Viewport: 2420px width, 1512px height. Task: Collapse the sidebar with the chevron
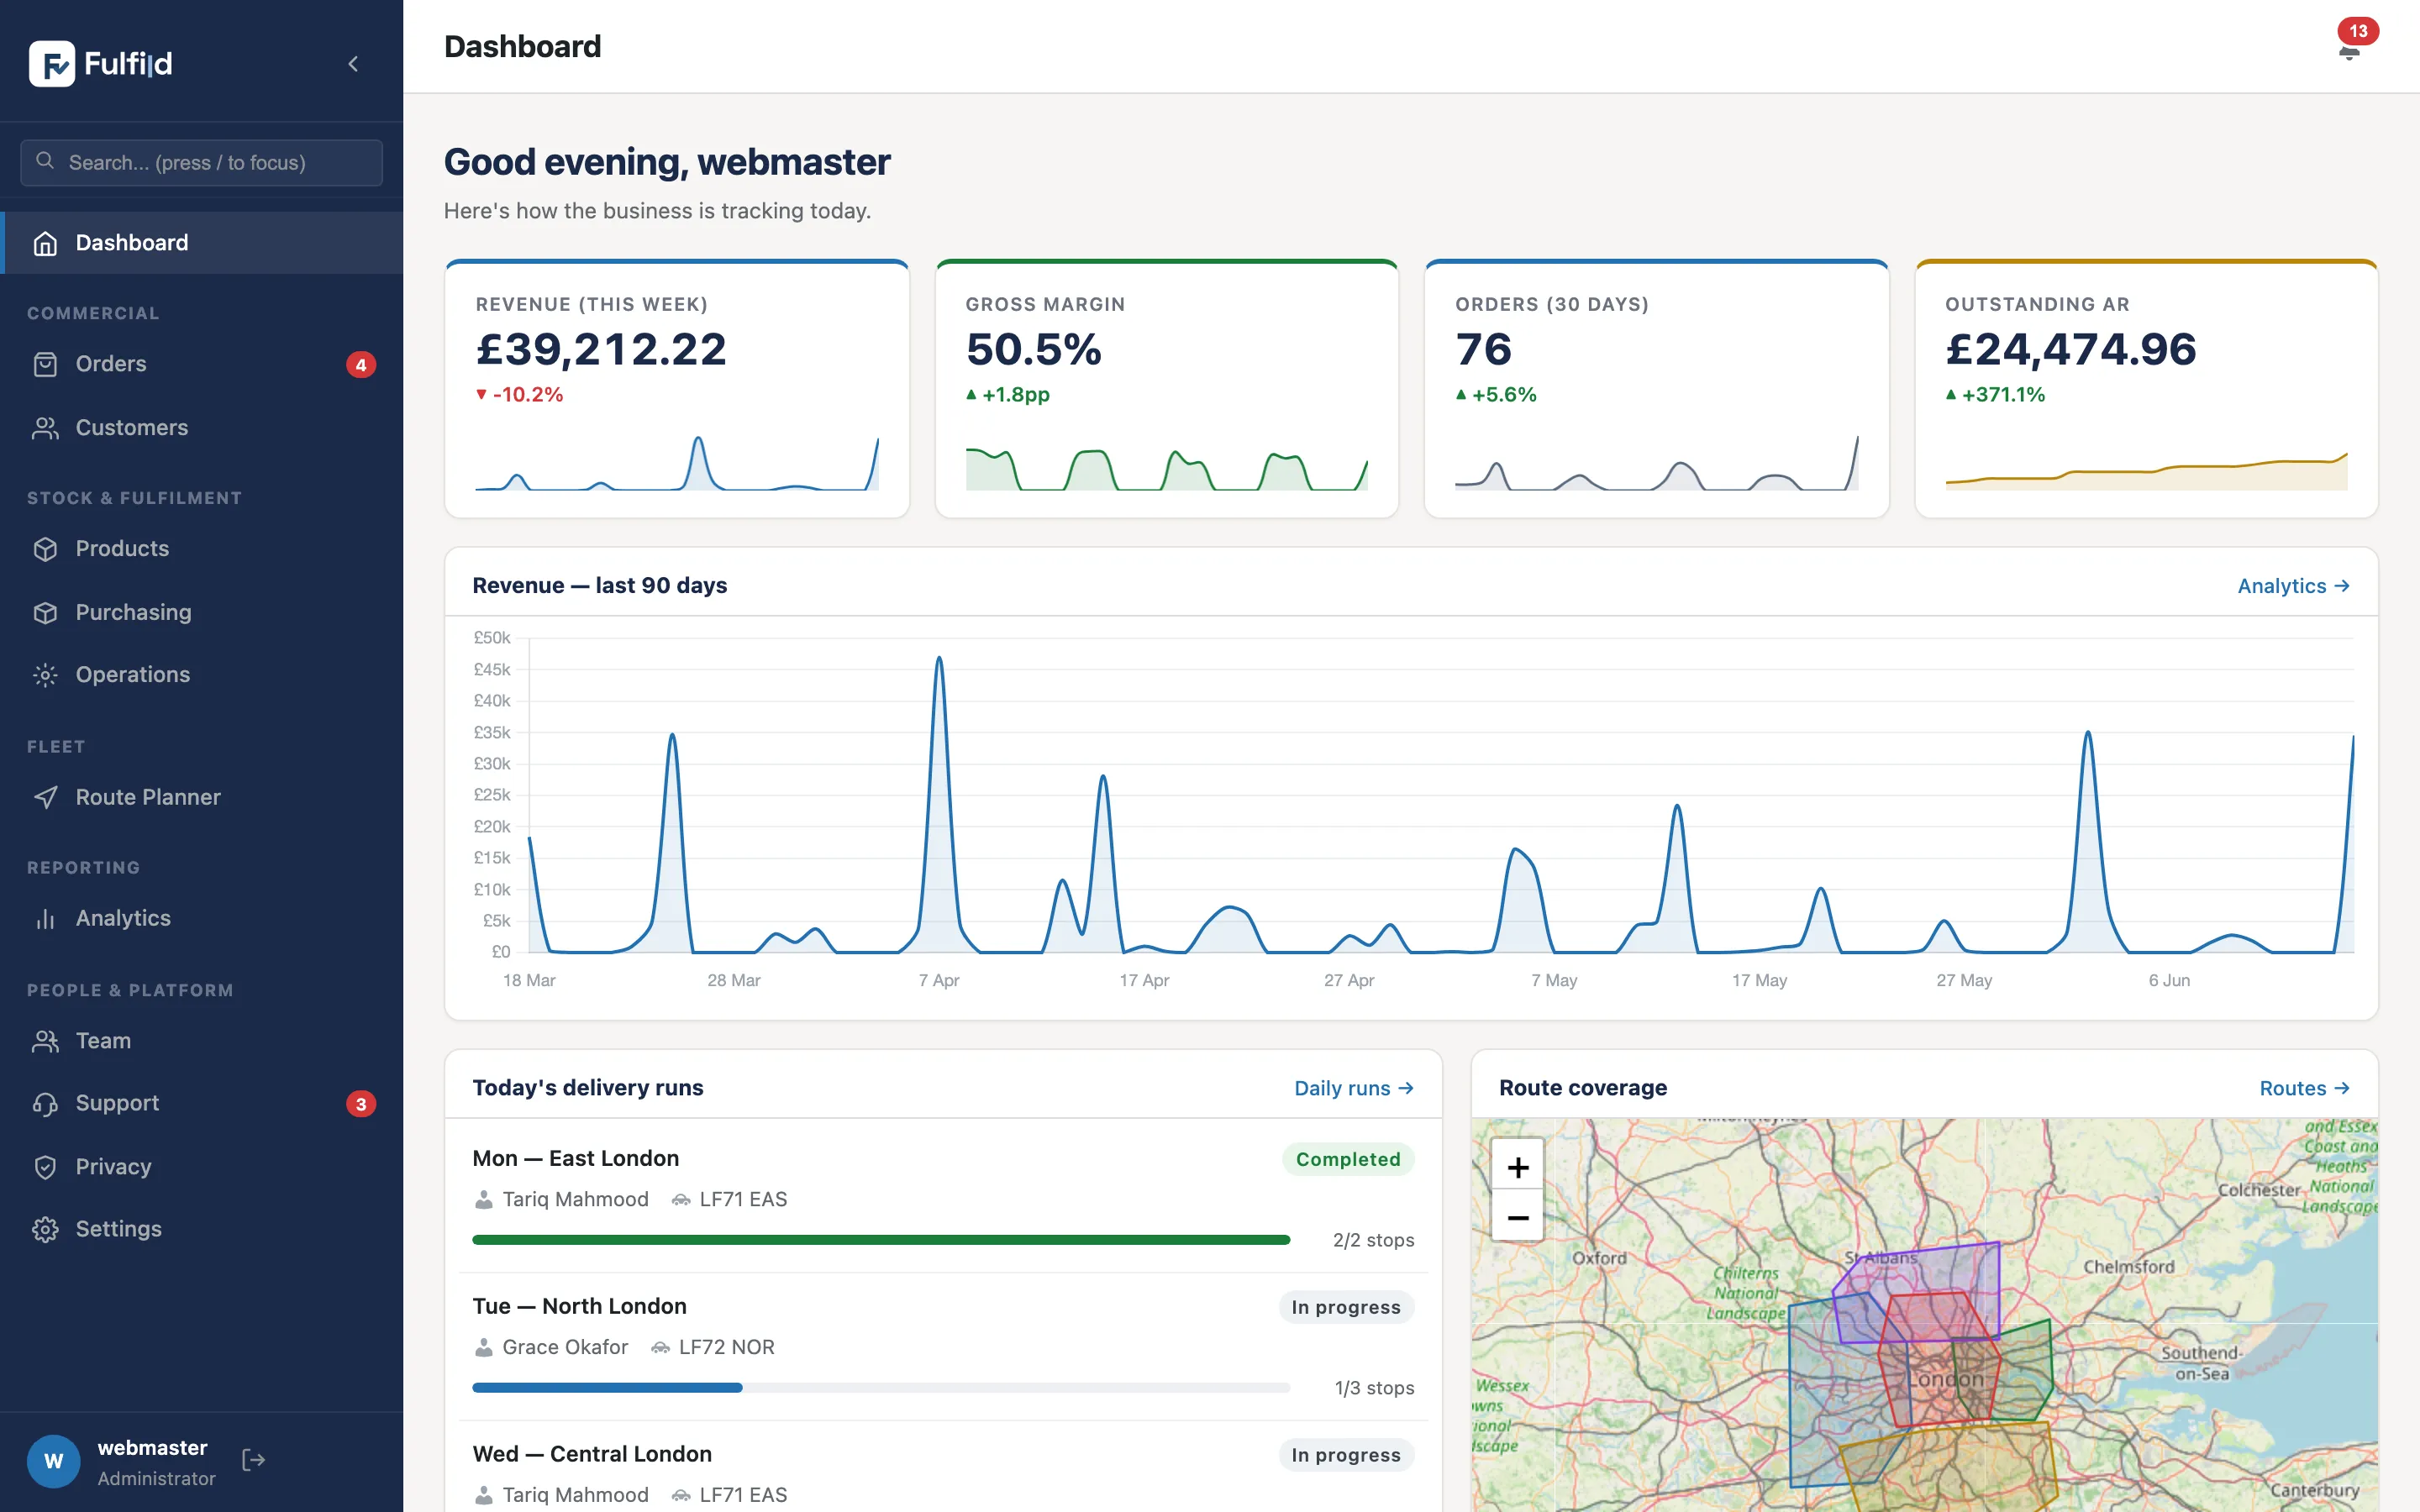pyautogui.click(x=353, y=64)
